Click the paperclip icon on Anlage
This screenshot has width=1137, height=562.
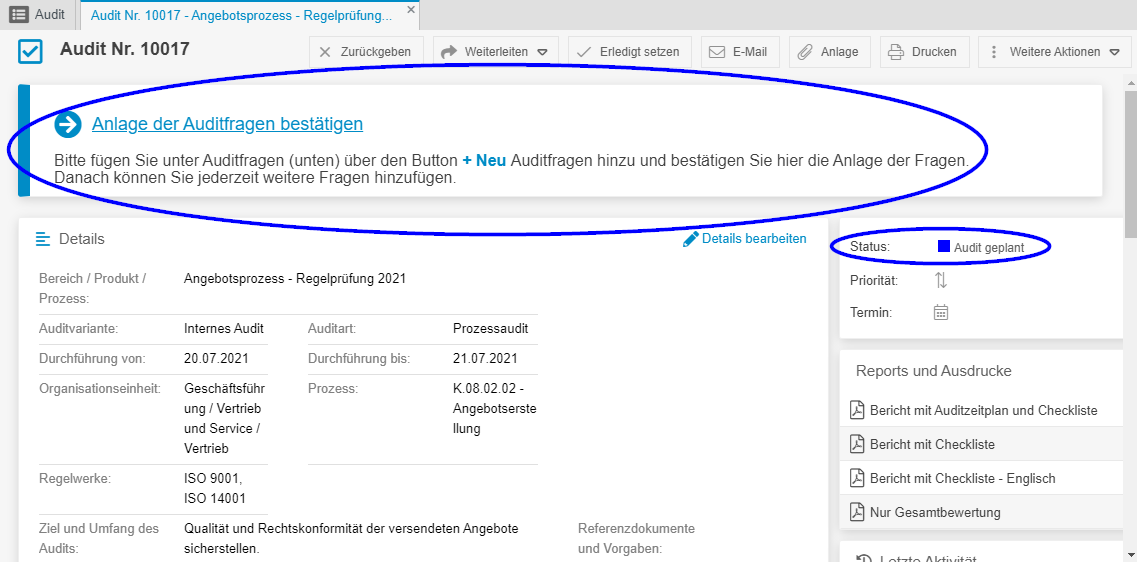[x=805, y=52]
